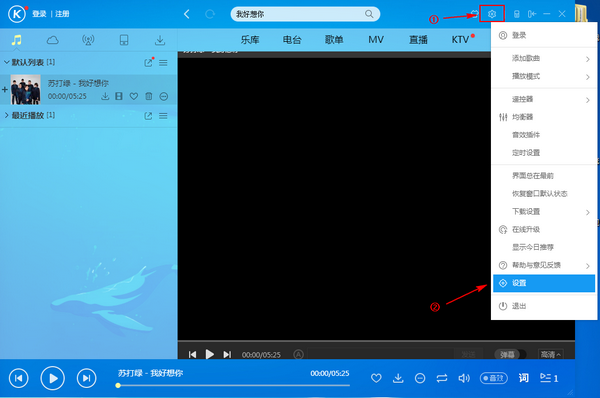Select 在线升级 in the menu
This screenshot has width=600, height=398.
pos(543,230)
